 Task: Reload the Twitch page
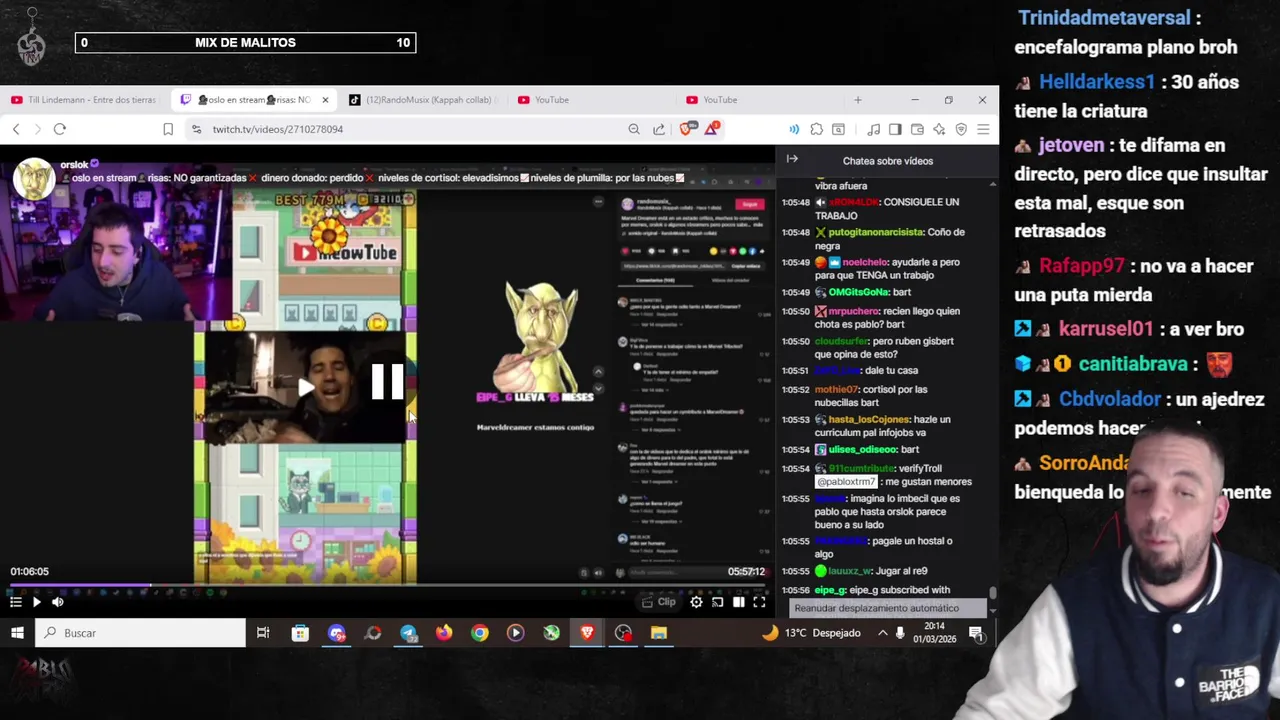[x=60, y=129]
